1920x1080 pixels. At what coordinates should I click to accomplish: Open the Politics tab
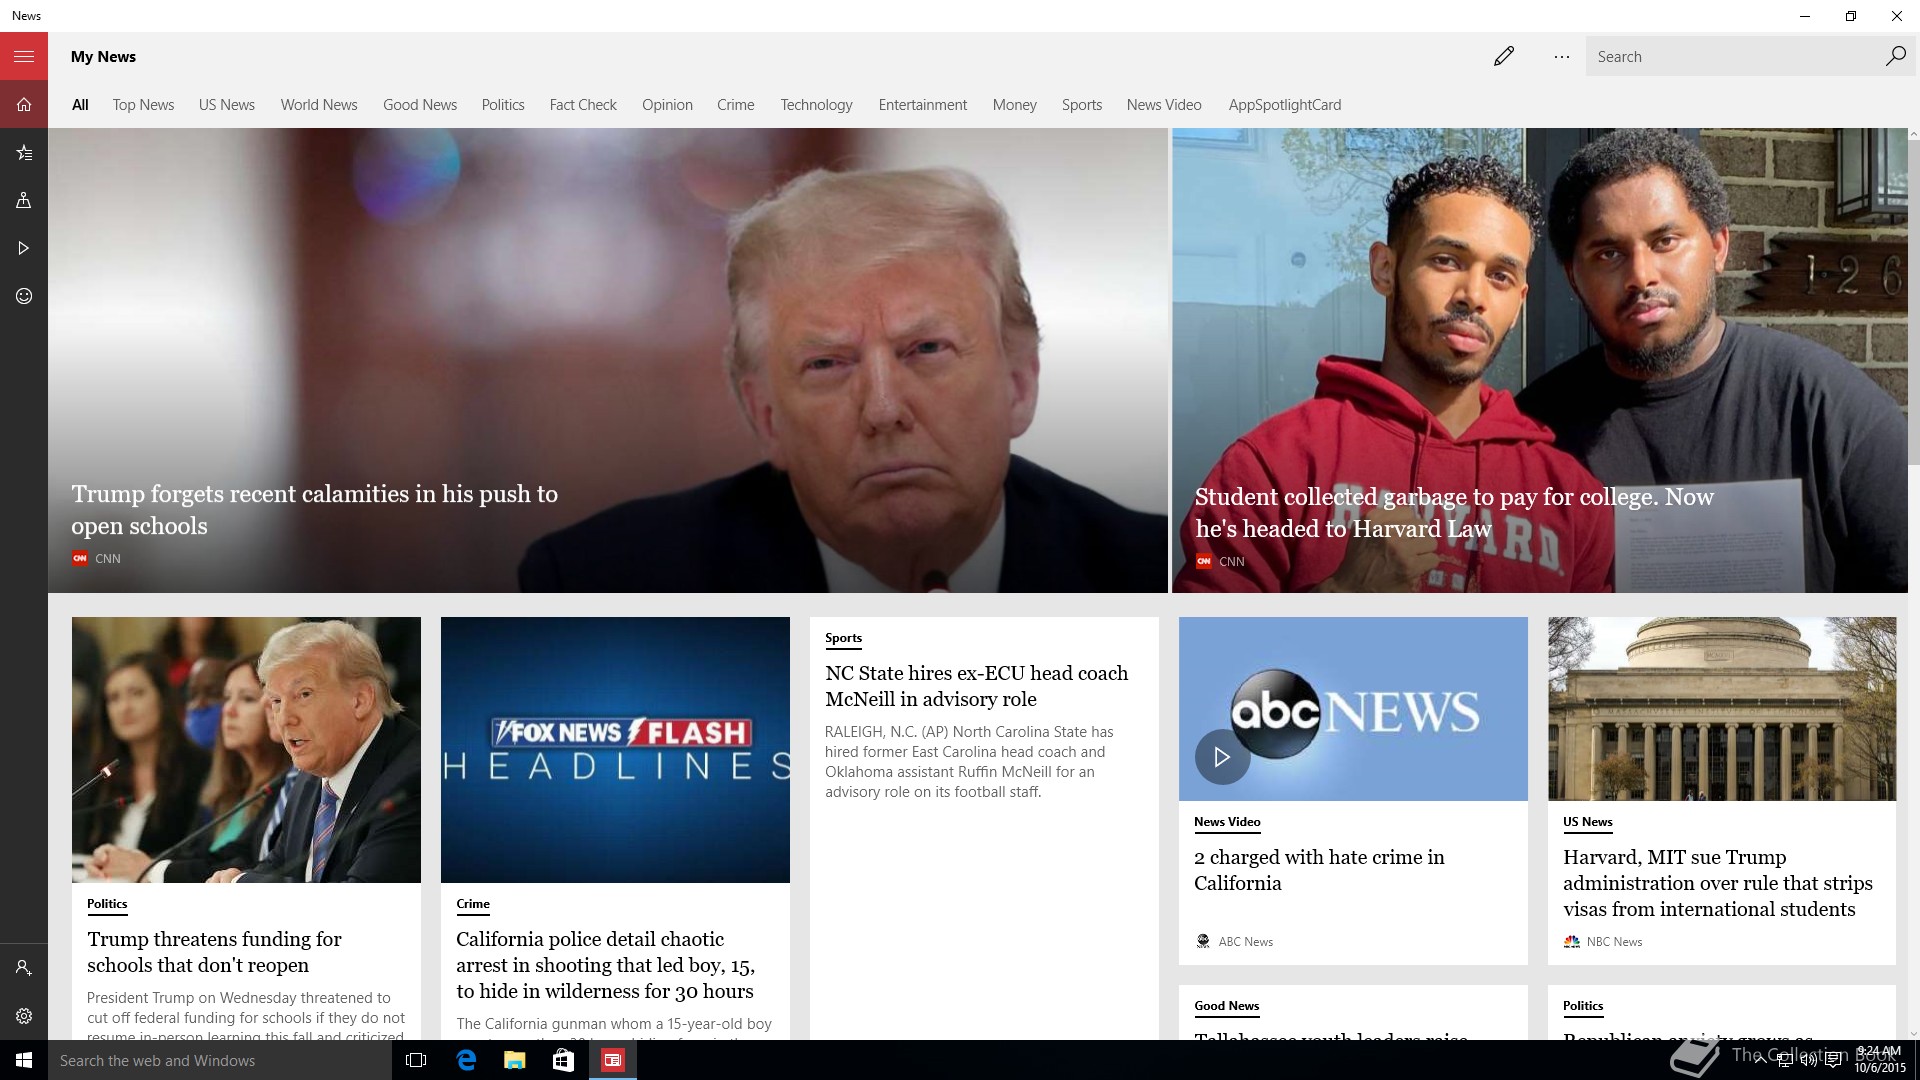[503, 105]
